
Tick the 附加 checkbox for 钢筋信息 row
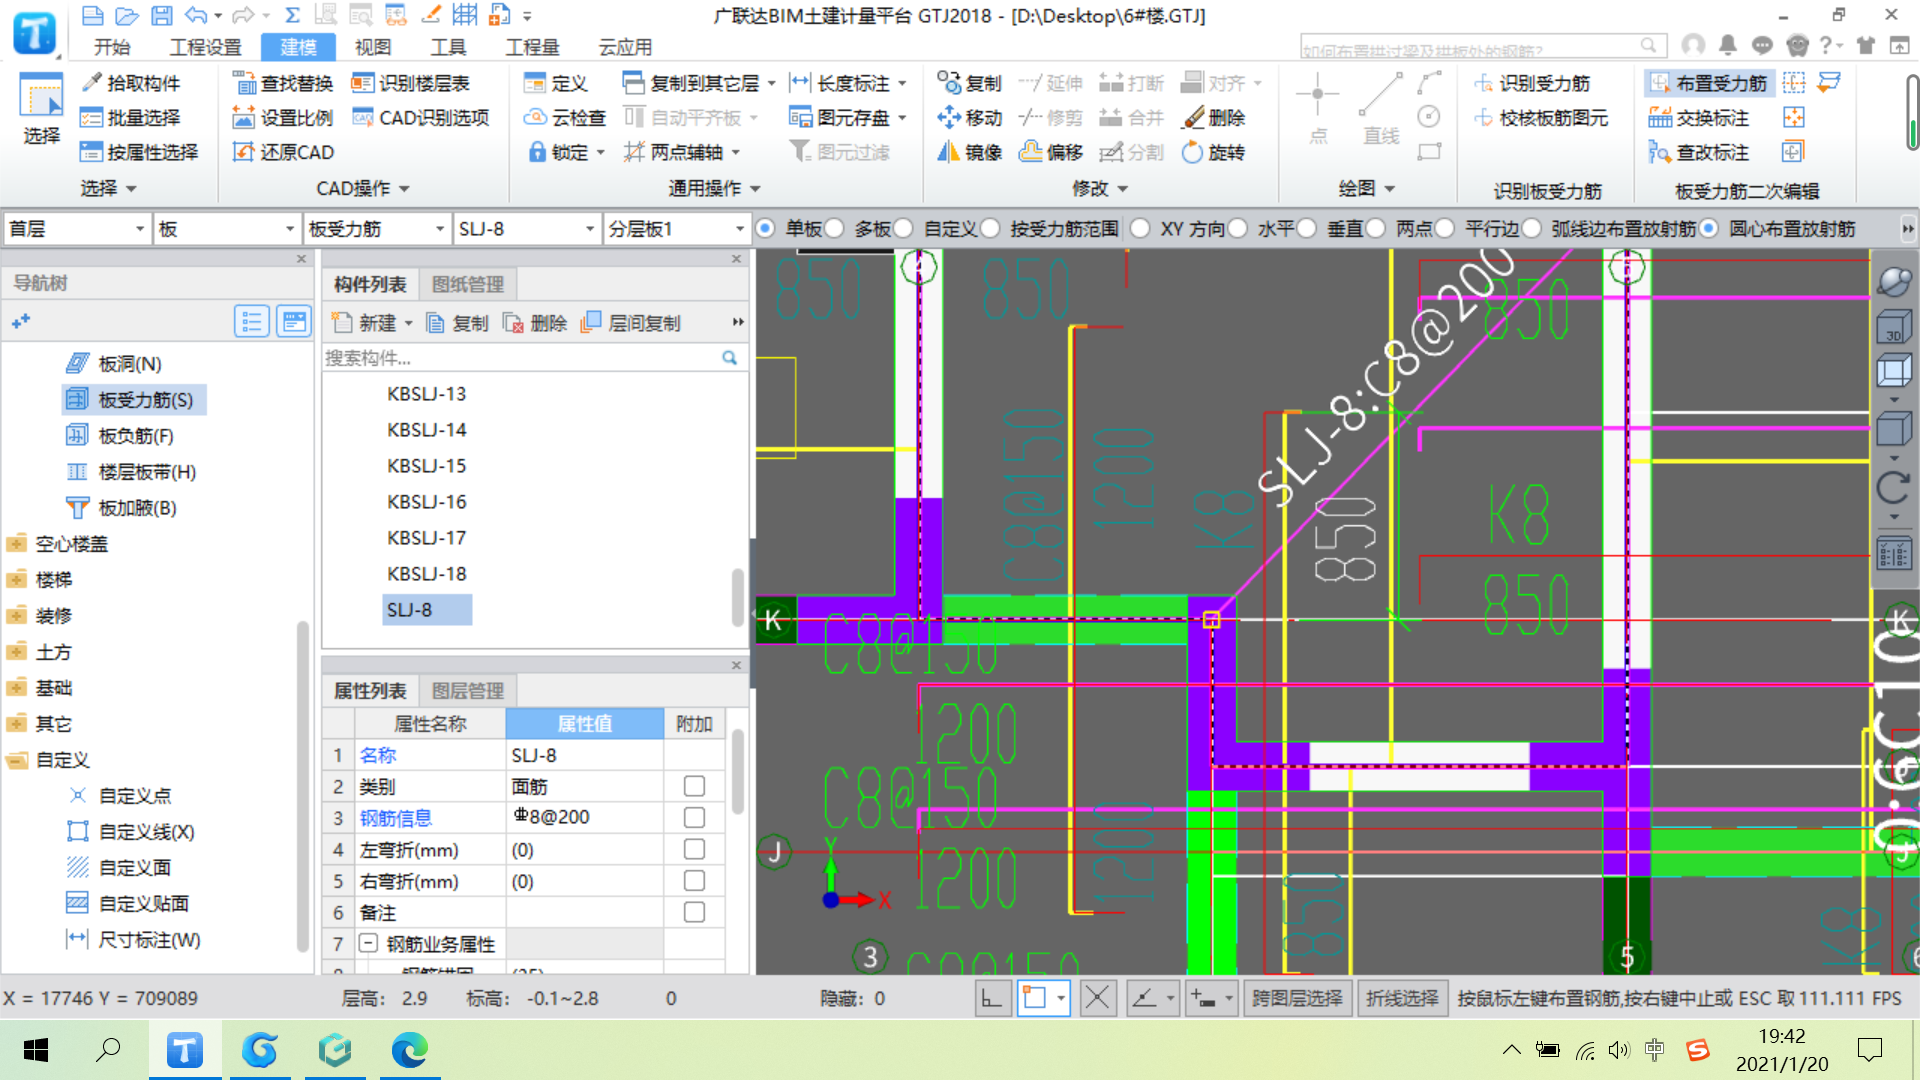[x=694, y=818]
